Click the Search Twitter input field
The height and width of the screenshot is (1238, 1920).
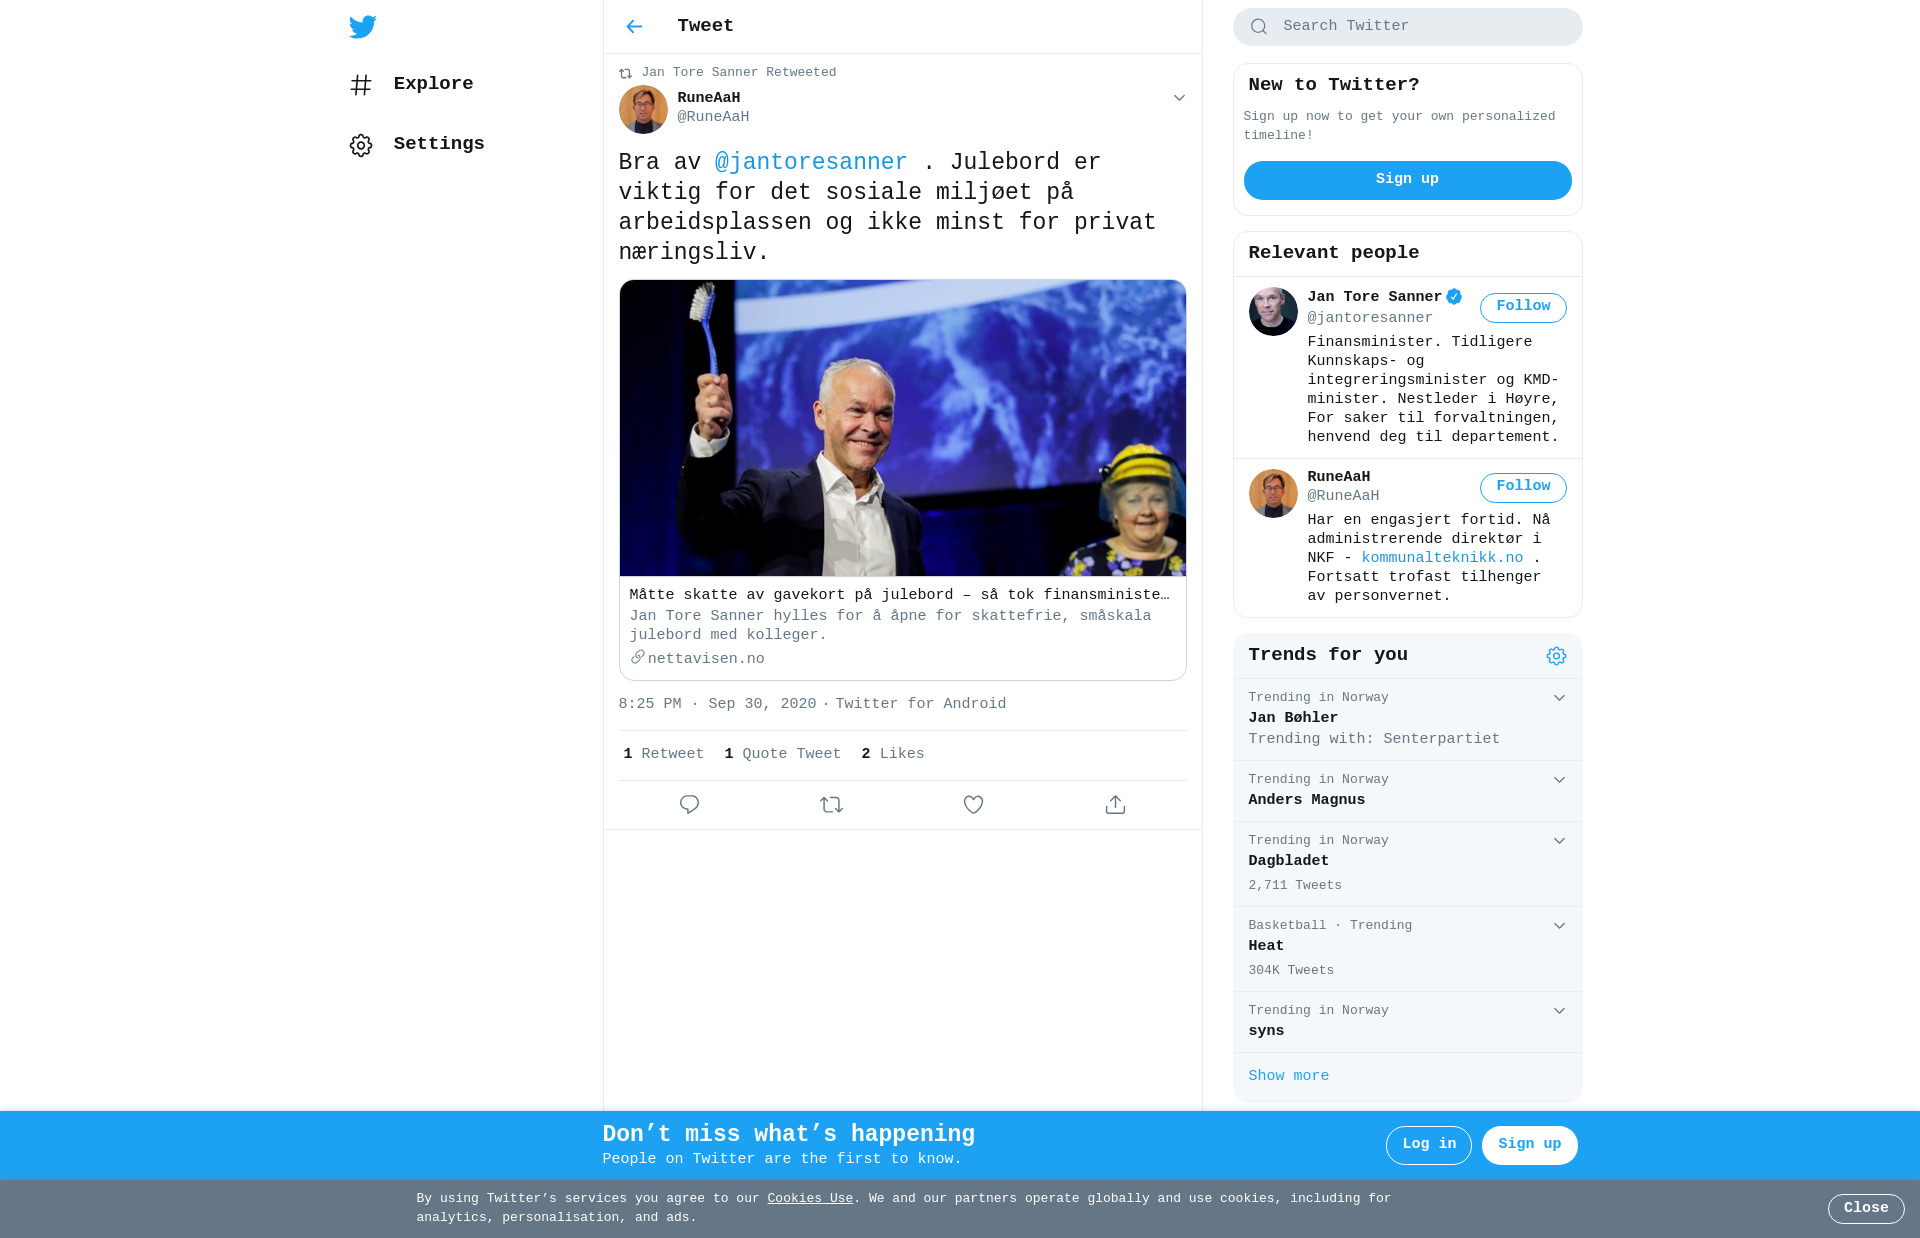(1407, 27)
